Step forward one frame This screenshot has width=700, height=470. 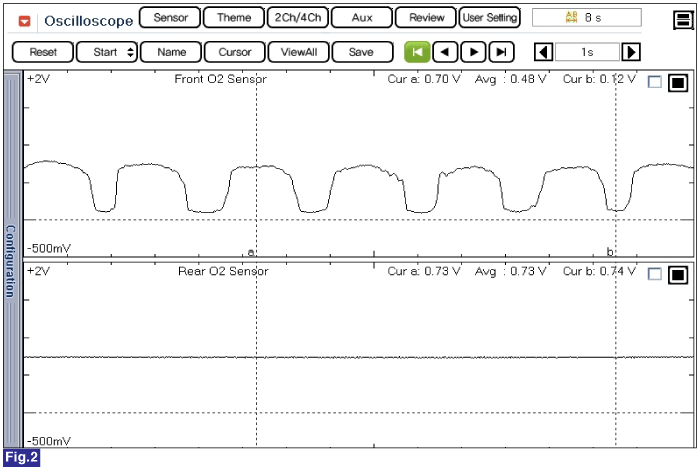pos(473,52)
